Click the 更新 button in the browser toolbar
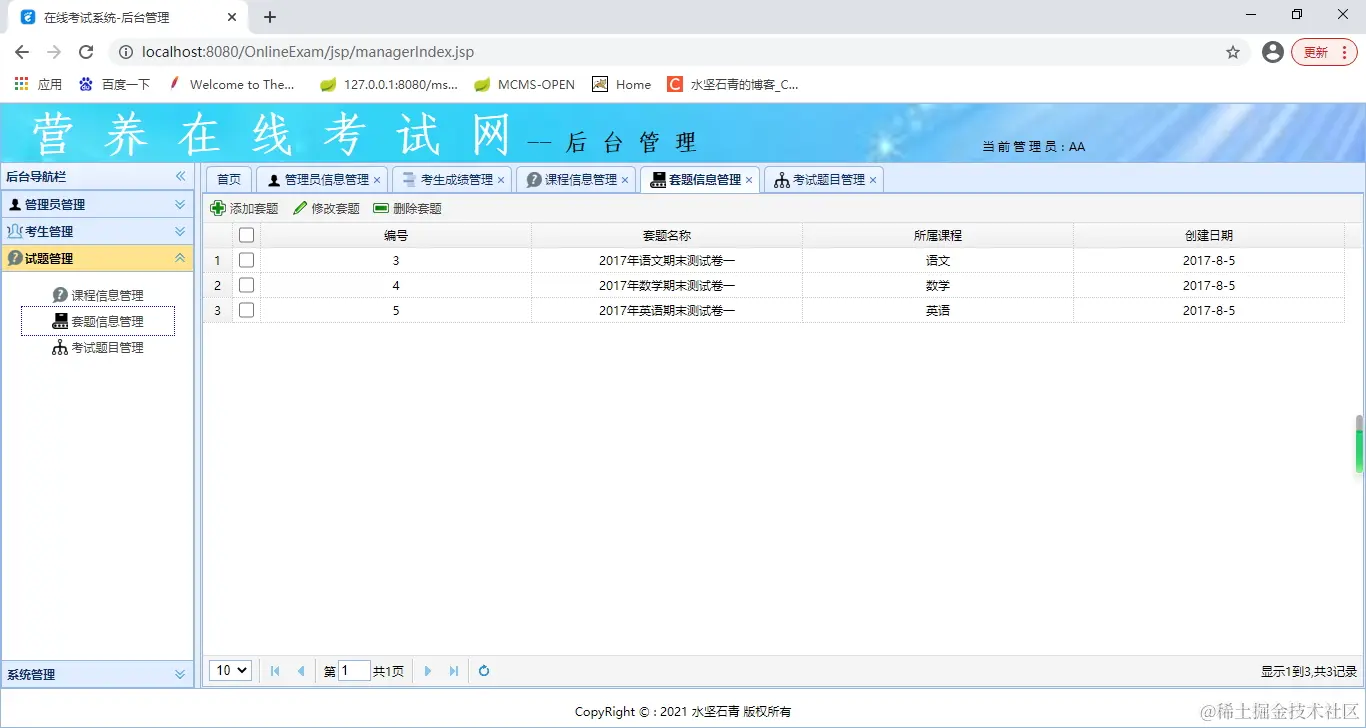Viewport: 1366px width, 728px height. point(1318,52)
